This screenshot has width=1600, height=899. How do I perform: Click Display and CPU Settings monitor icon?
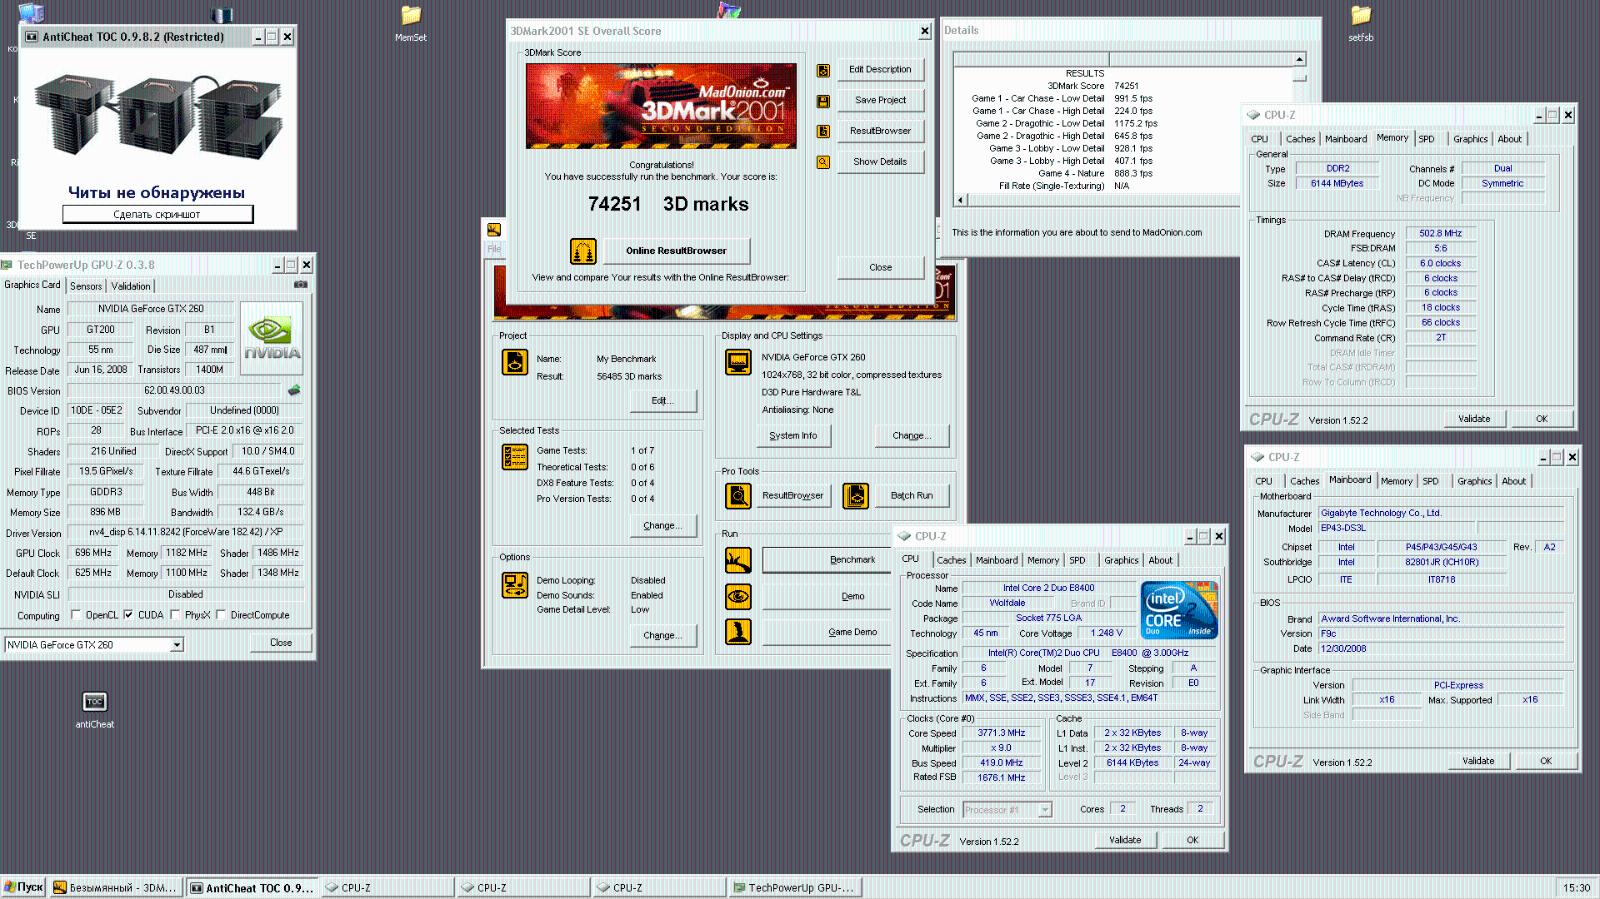tap(738, 362)
